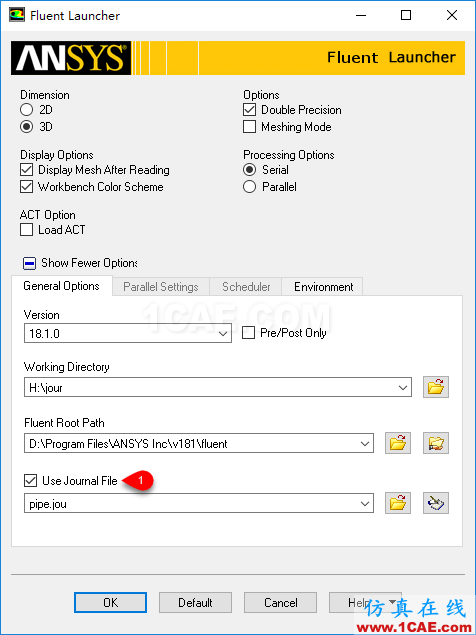Select the 2D dimension radio button
This screenshot has height=635, width=476.
pos(27,110)
